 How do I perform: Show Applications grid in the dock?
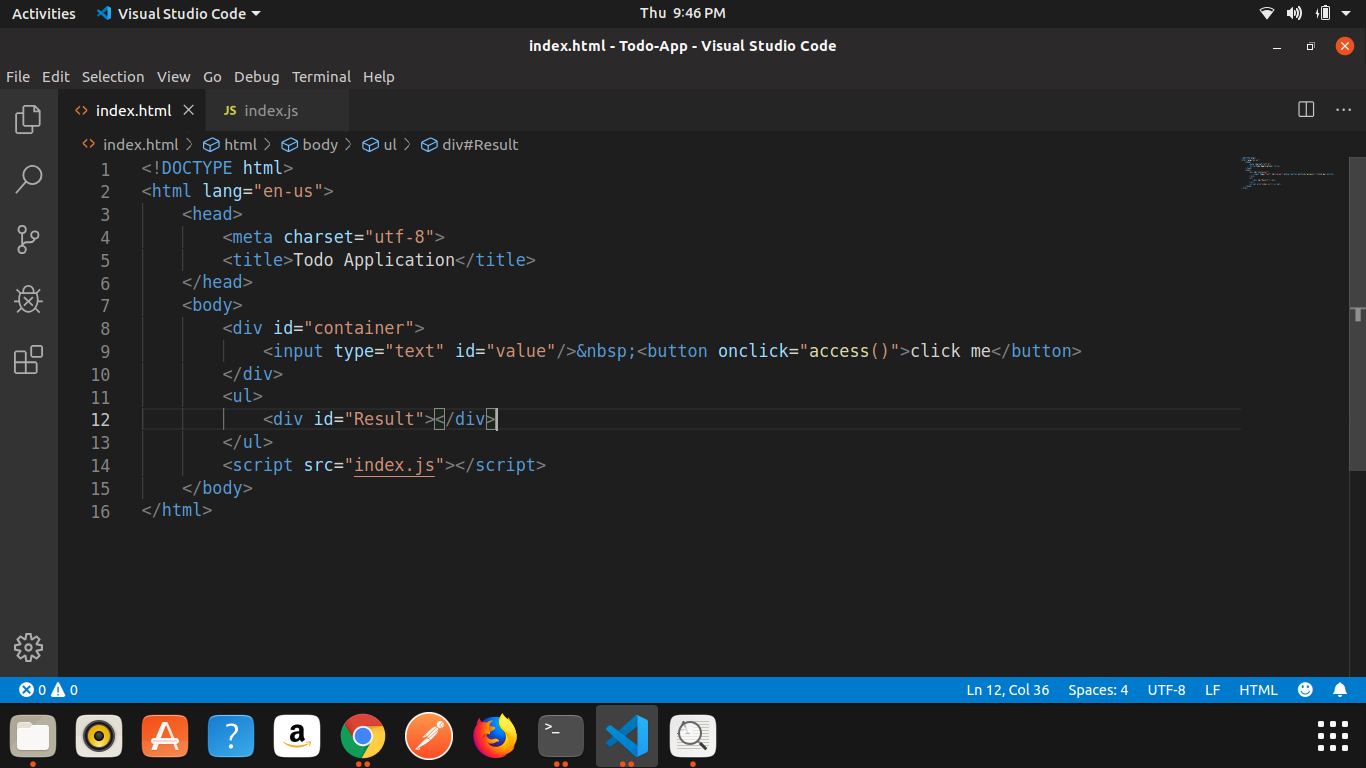coord(1333,736)
